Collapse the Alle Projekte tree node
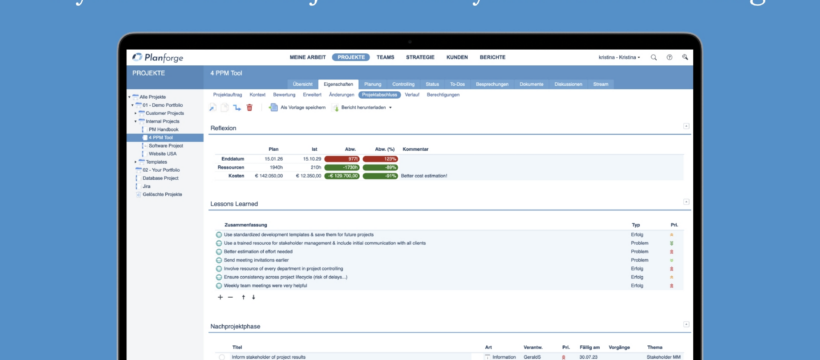 coord(129,97)
